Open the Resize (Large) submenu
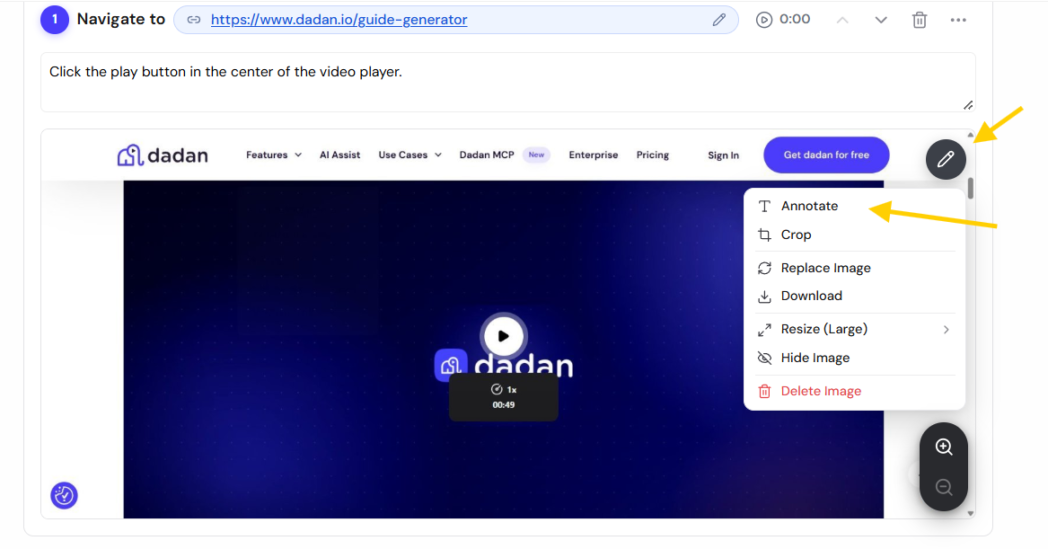This screenshot has width=1048, height=549. coord(854,329)
